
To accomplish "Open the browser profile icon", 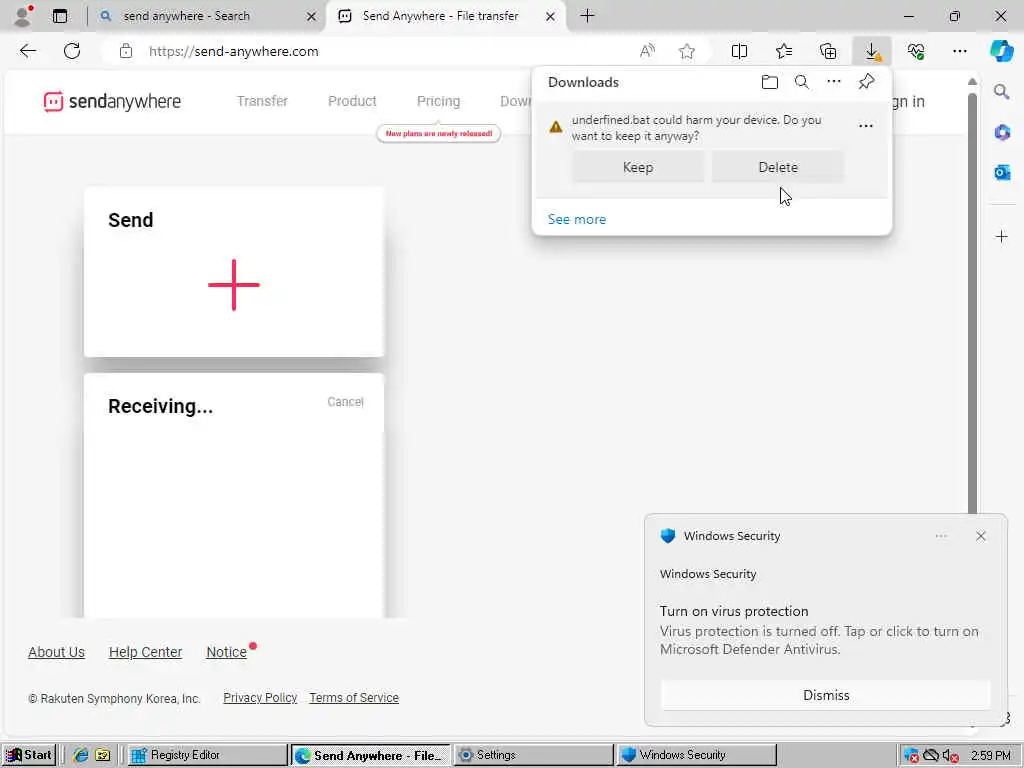I will [23, 16].
